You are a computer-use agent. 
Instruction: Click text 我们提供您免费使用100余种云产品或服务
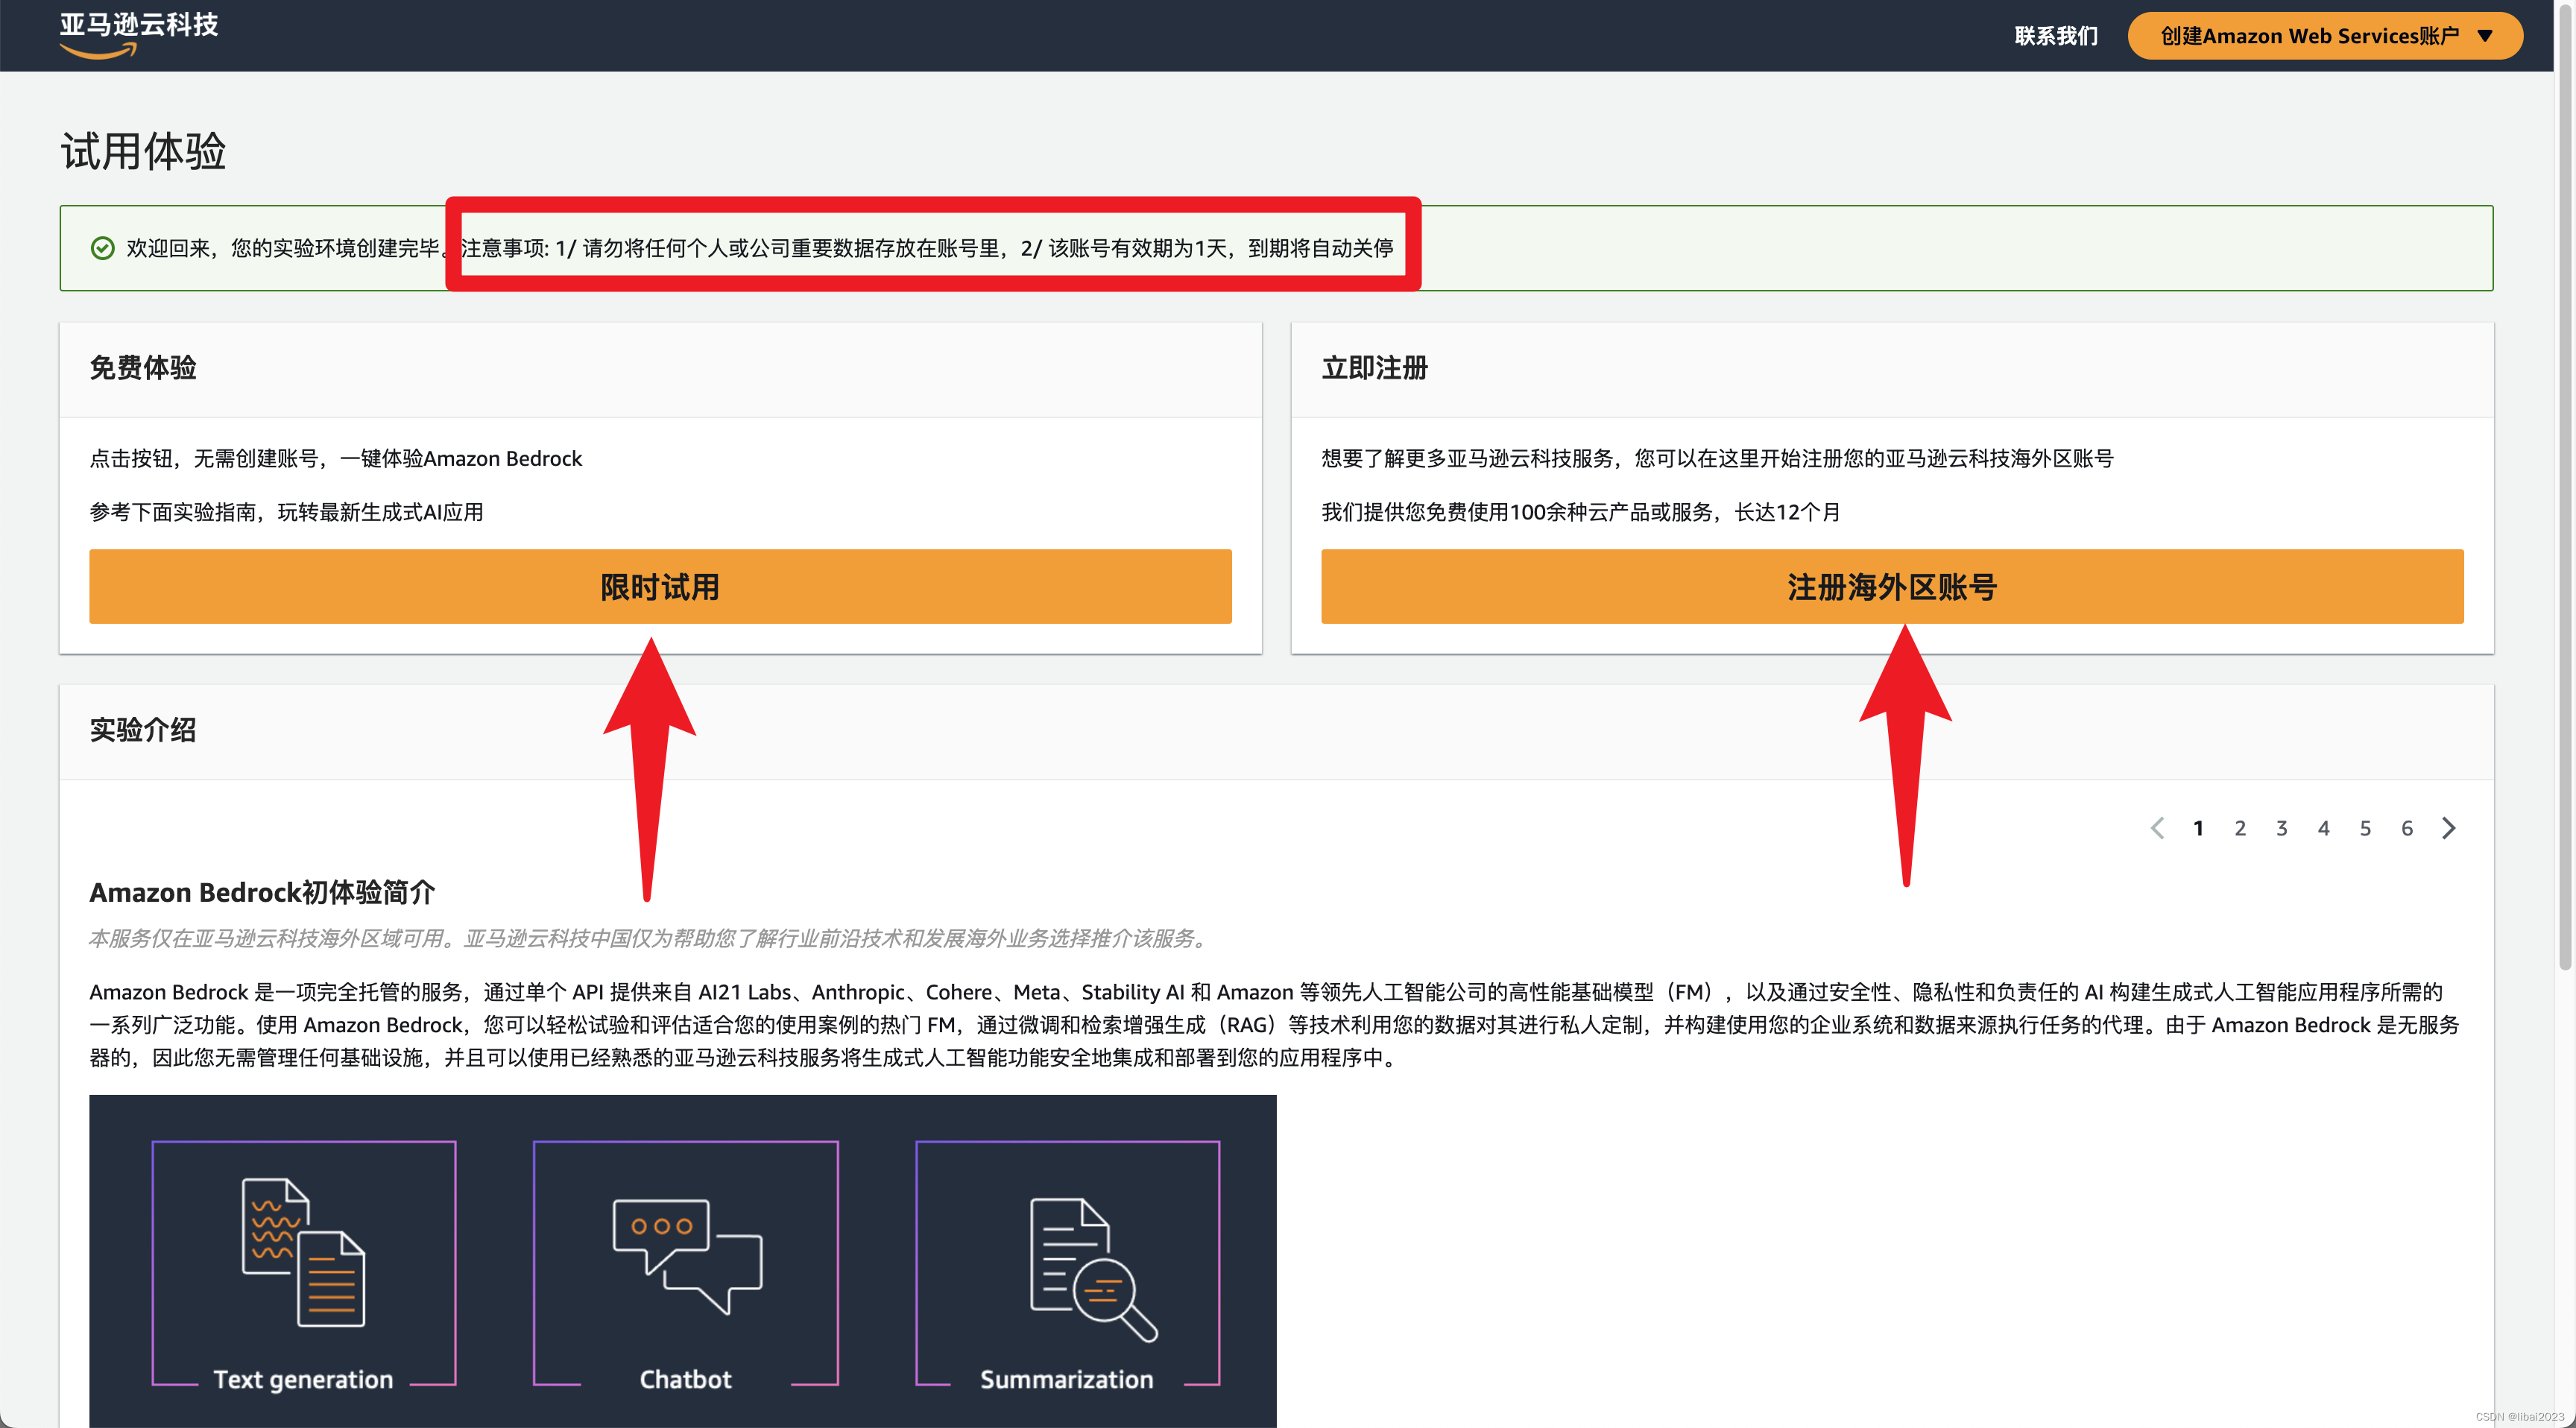coord(1516,512)
